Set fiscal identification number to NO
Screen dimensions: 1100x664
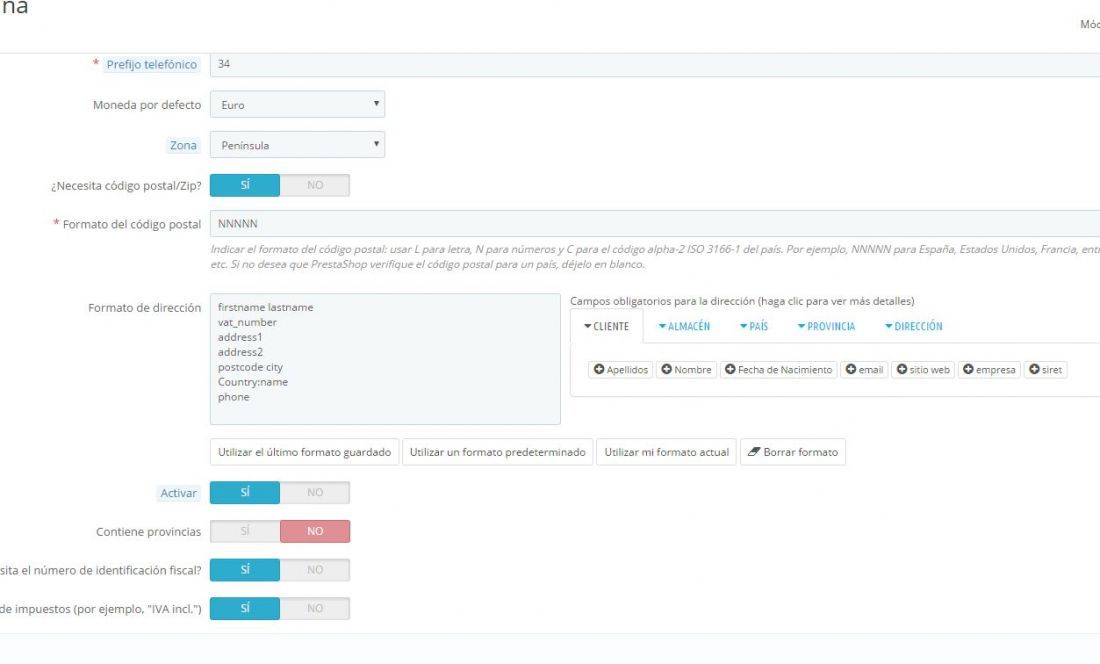315,569
